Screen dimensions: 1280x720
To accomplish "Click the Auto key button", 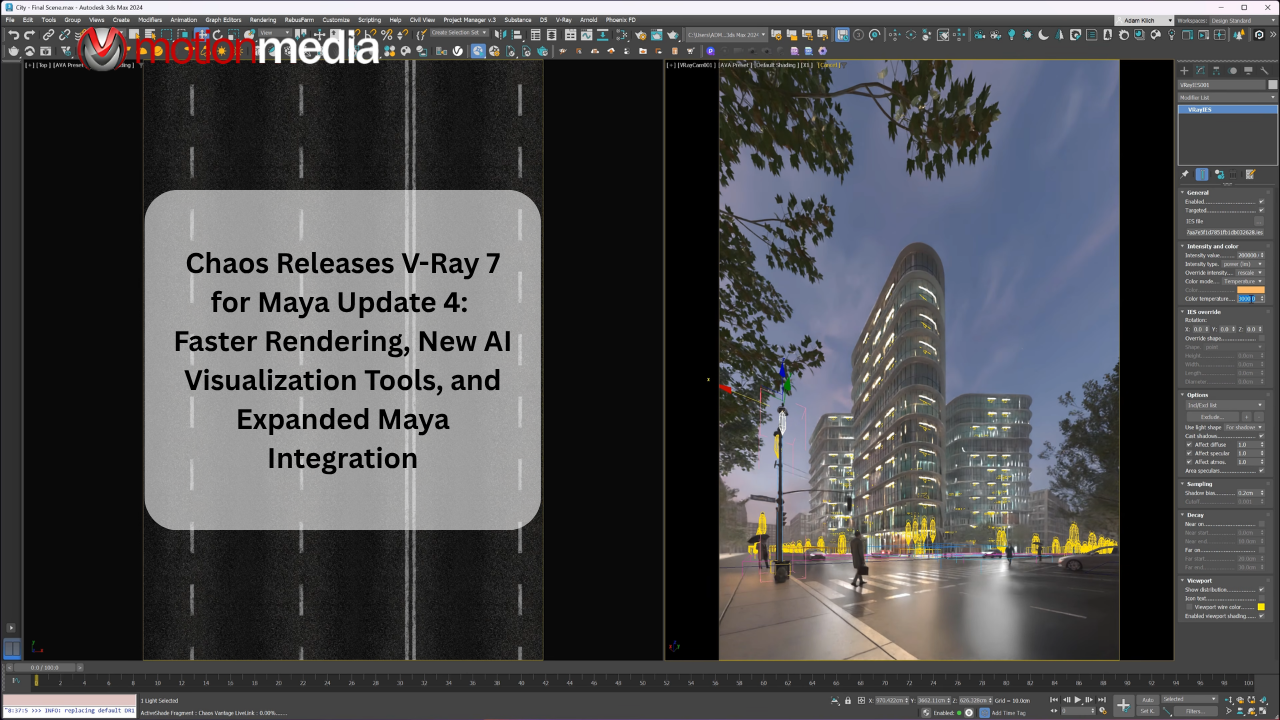I will coord(1148,699).
